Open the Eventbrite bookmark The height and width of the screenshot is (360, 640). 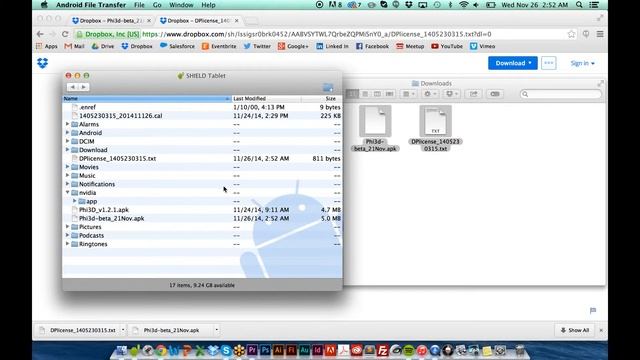pyautogui.click(x=219, y=46)
